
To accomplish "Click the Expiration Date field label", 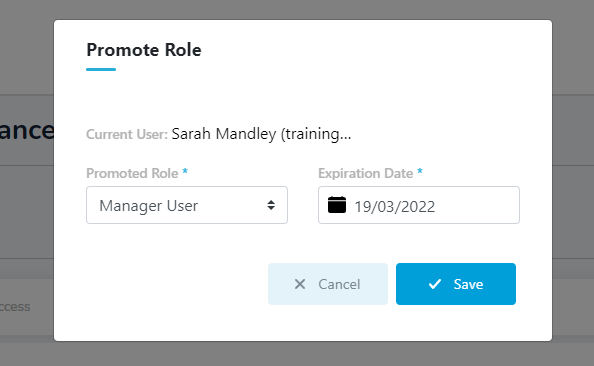I will coord(366,173).
